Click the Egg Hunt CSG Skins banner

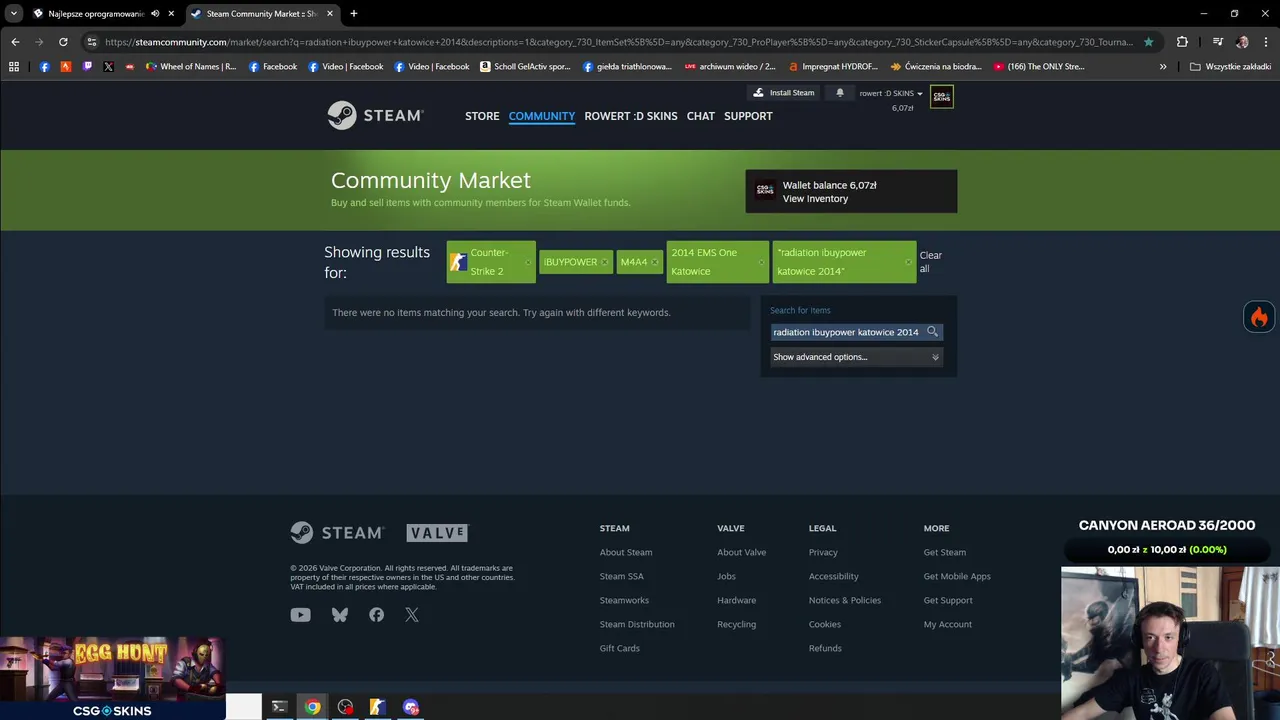[x=112, y=678]
